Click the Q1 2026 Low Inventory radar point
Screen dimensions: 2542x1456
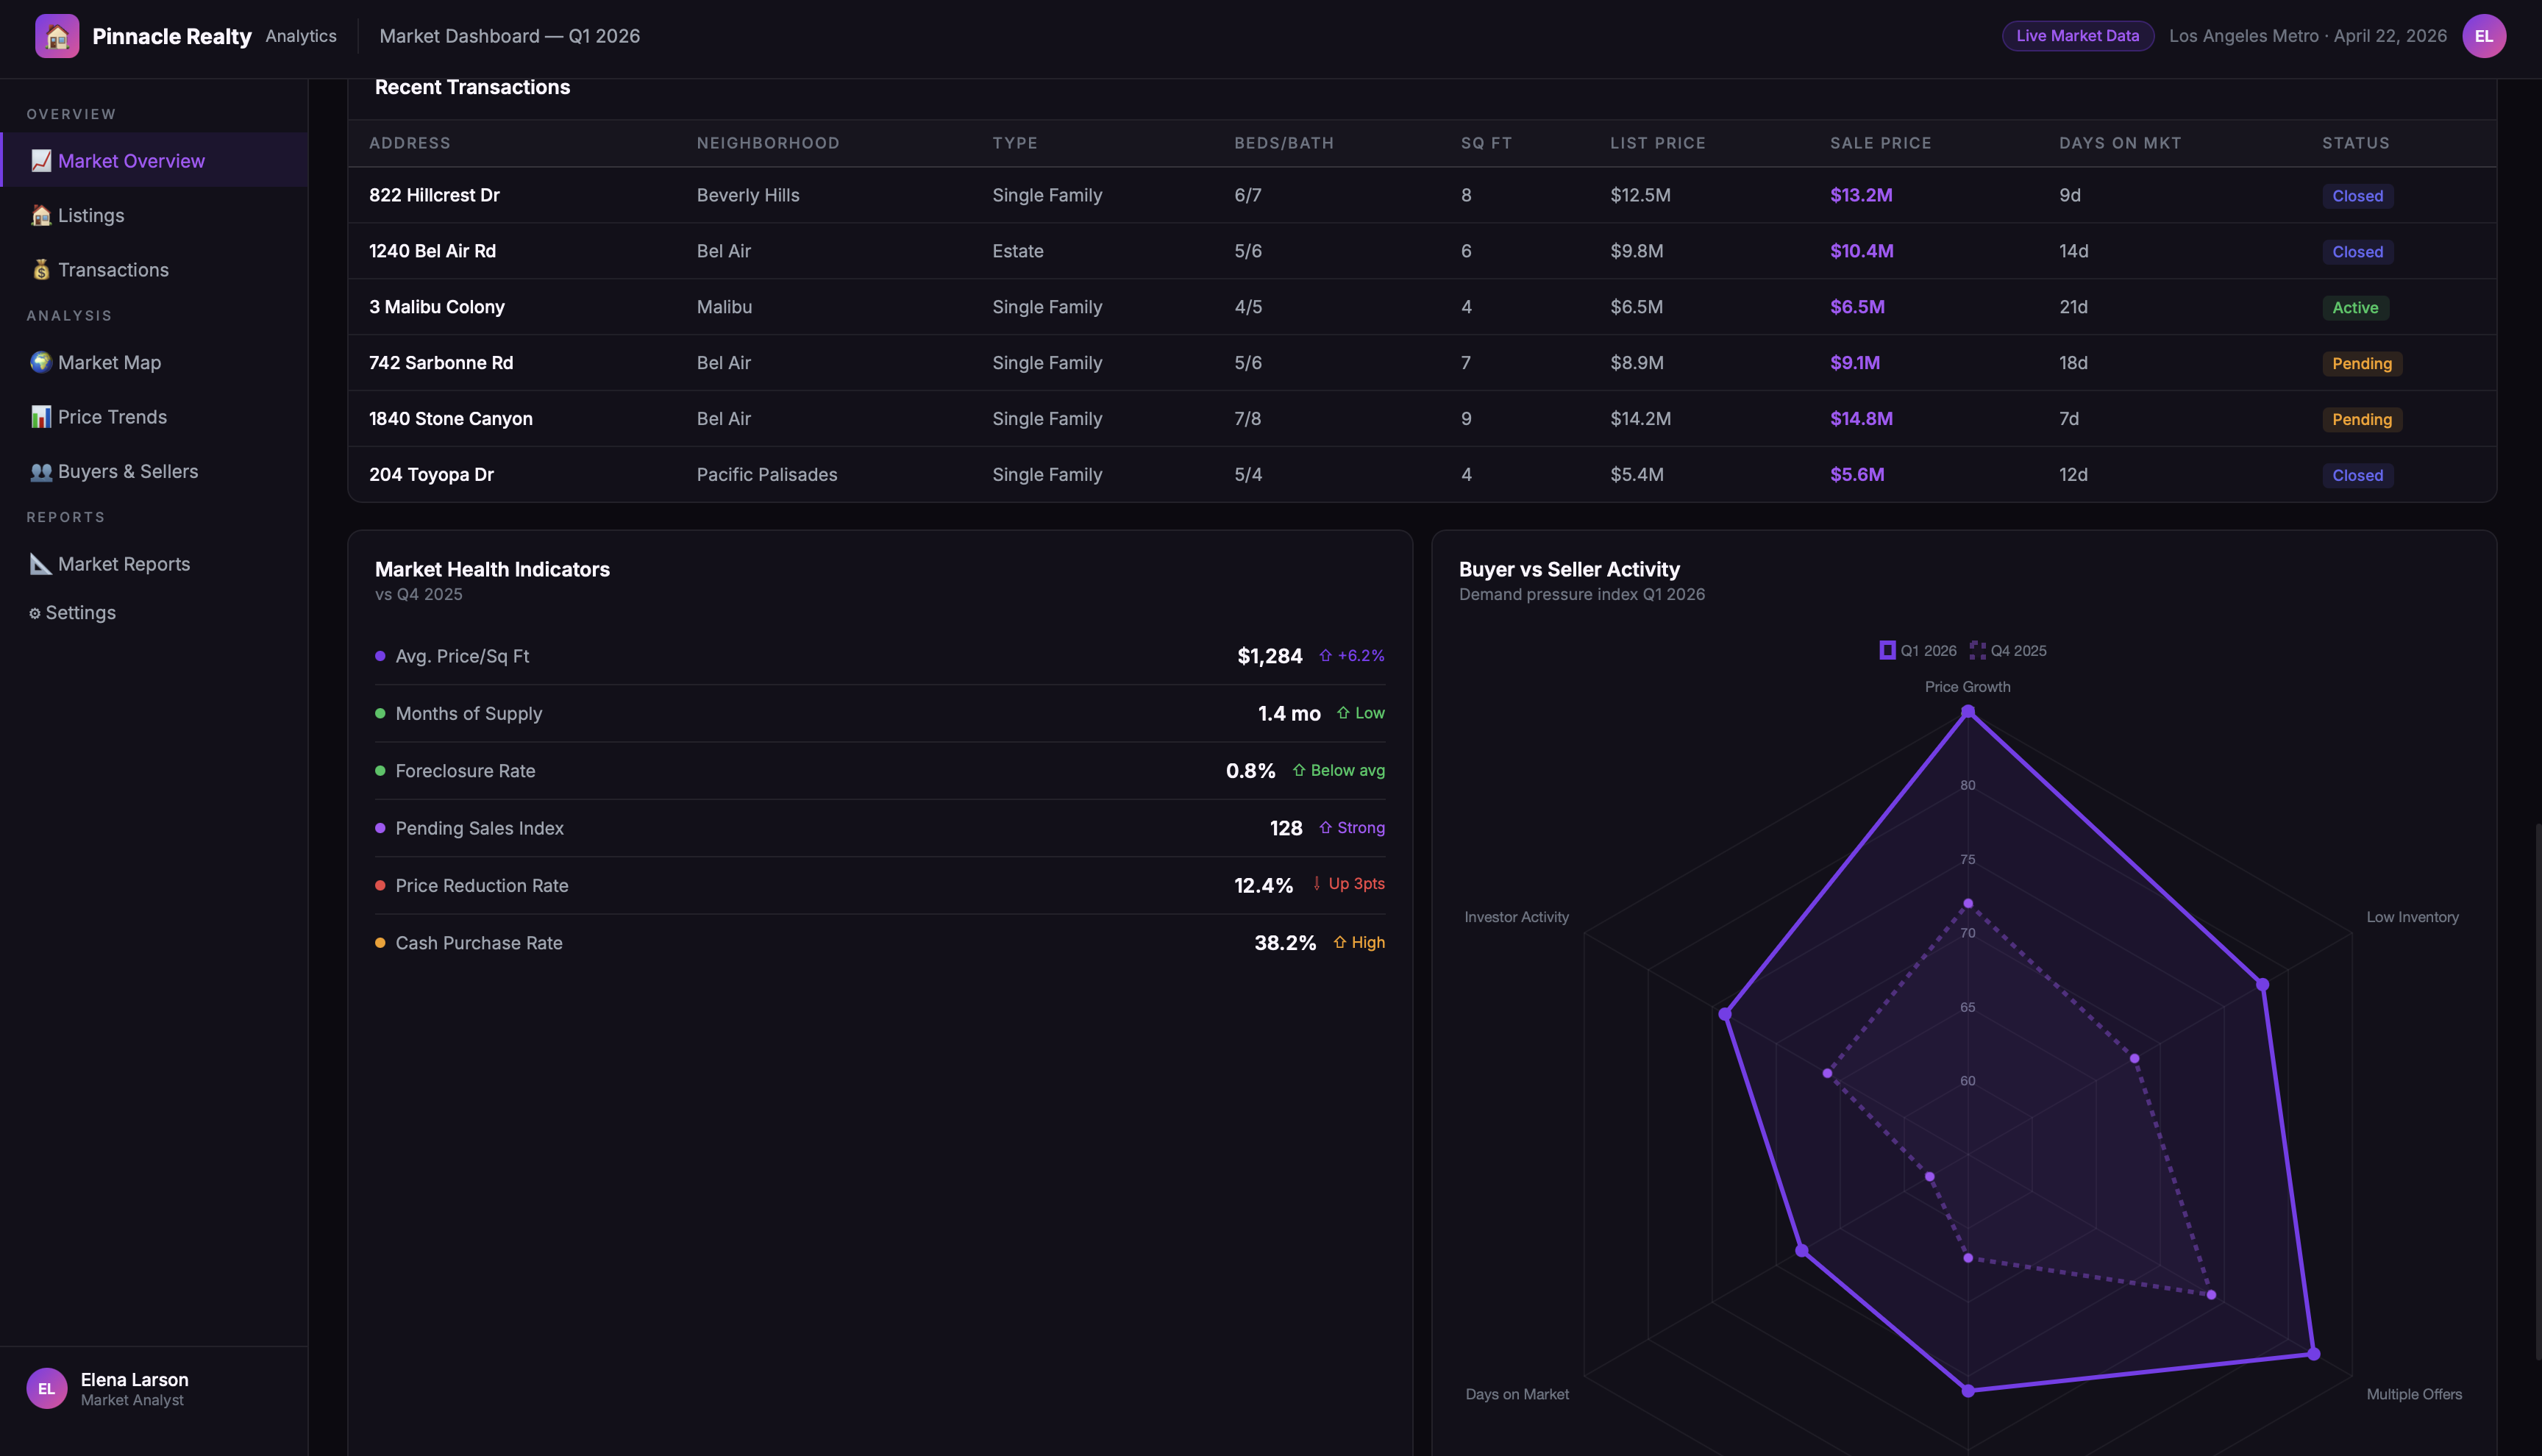[x=2263, y=985]
